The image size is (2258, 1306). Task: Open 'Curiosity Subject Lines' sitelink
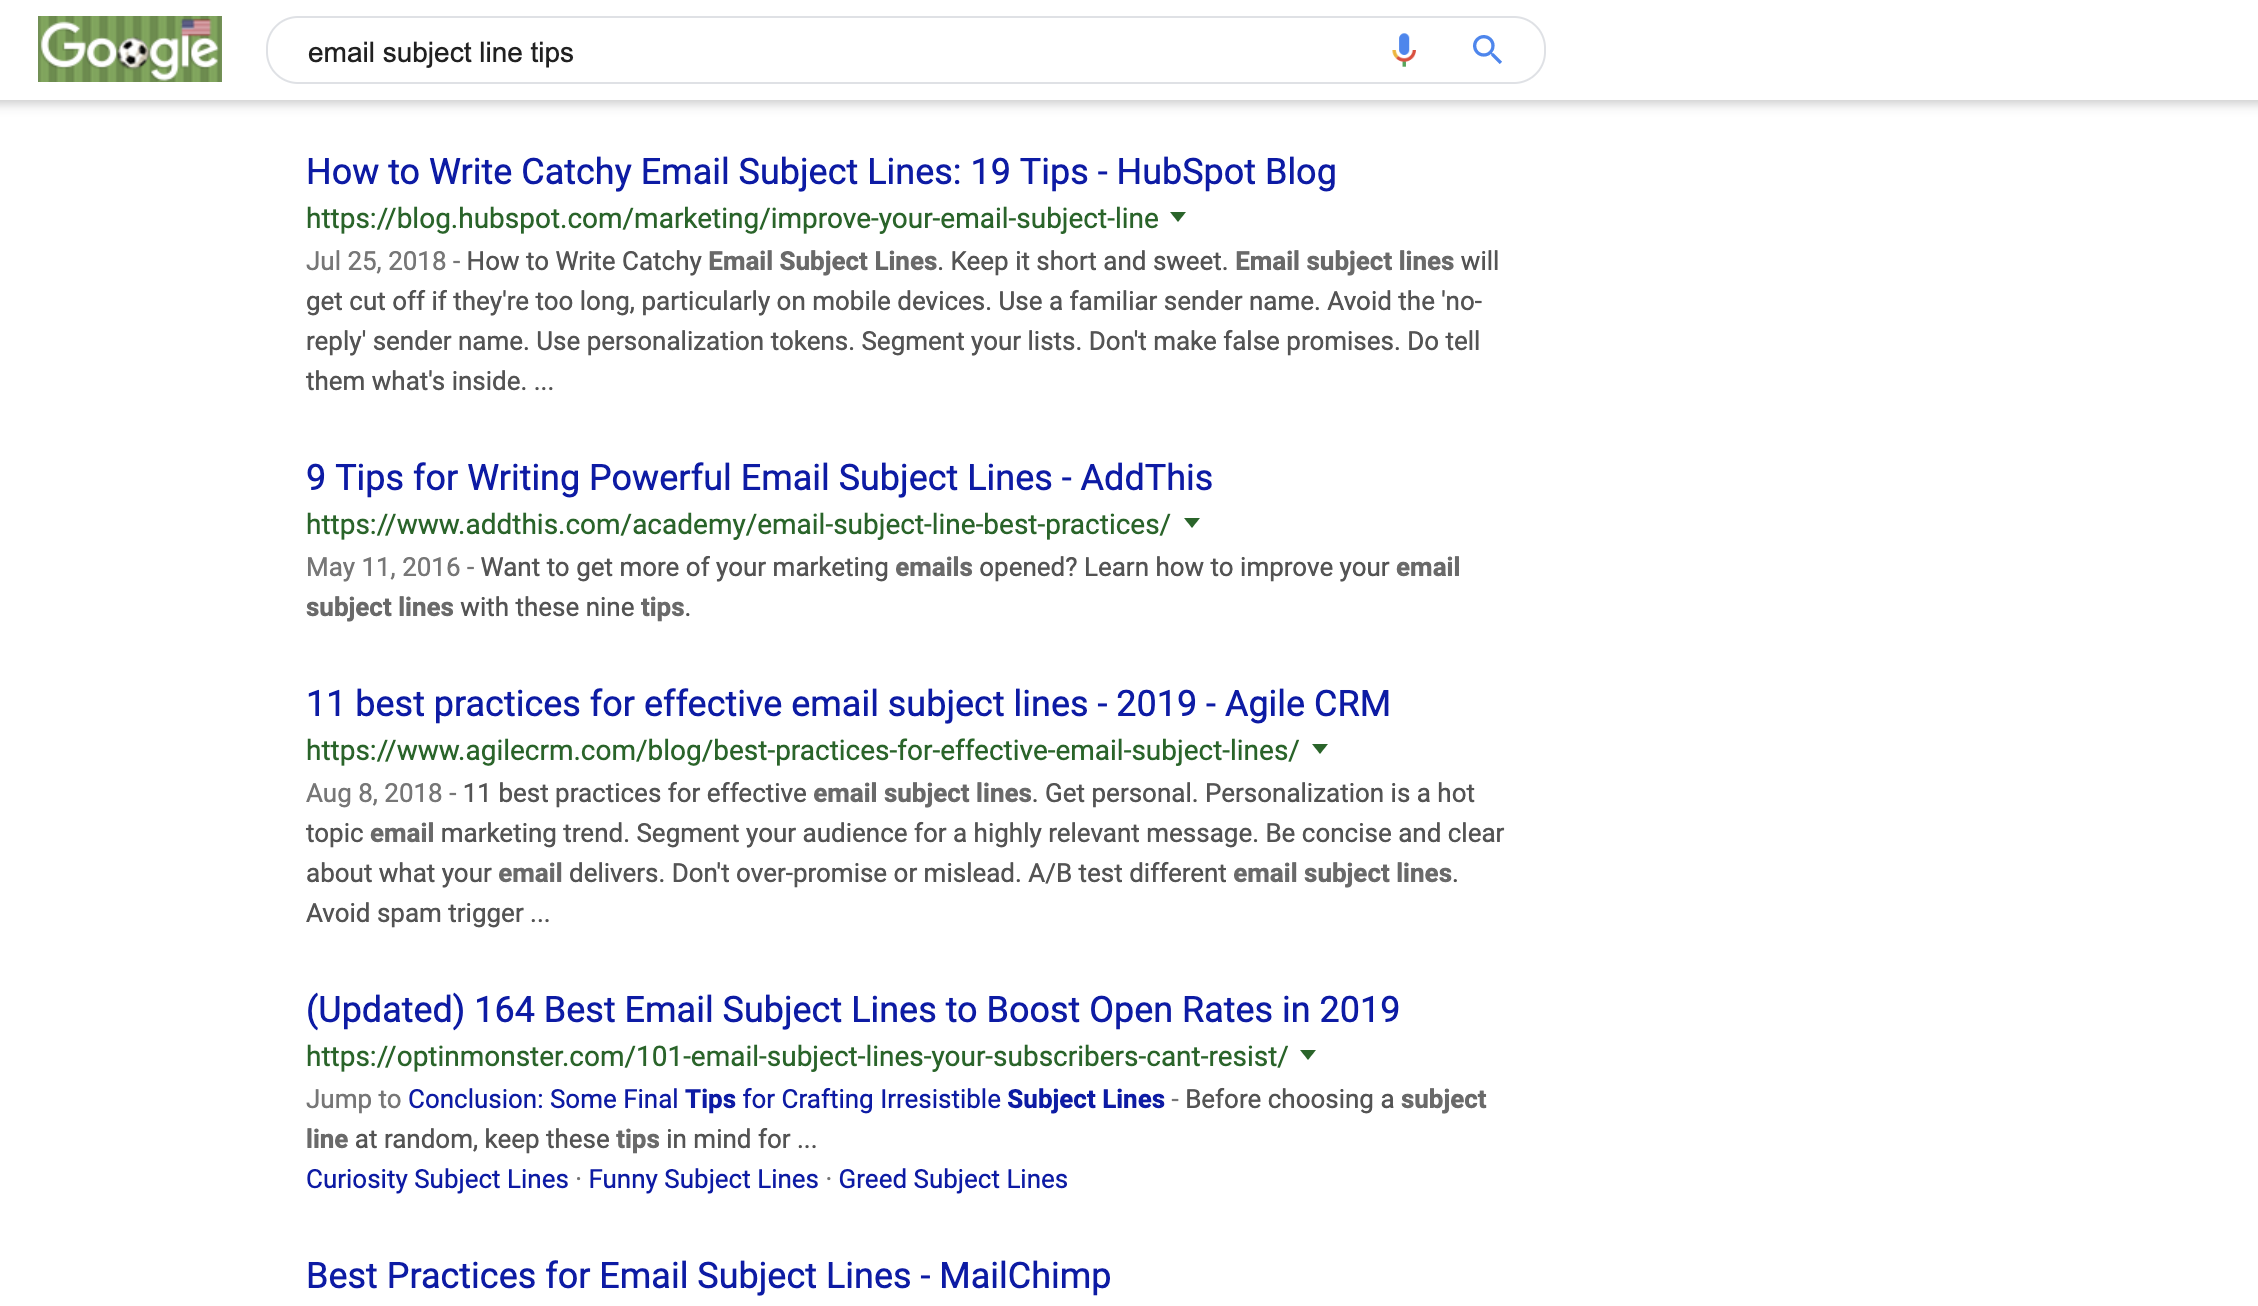pos(437,1179)
